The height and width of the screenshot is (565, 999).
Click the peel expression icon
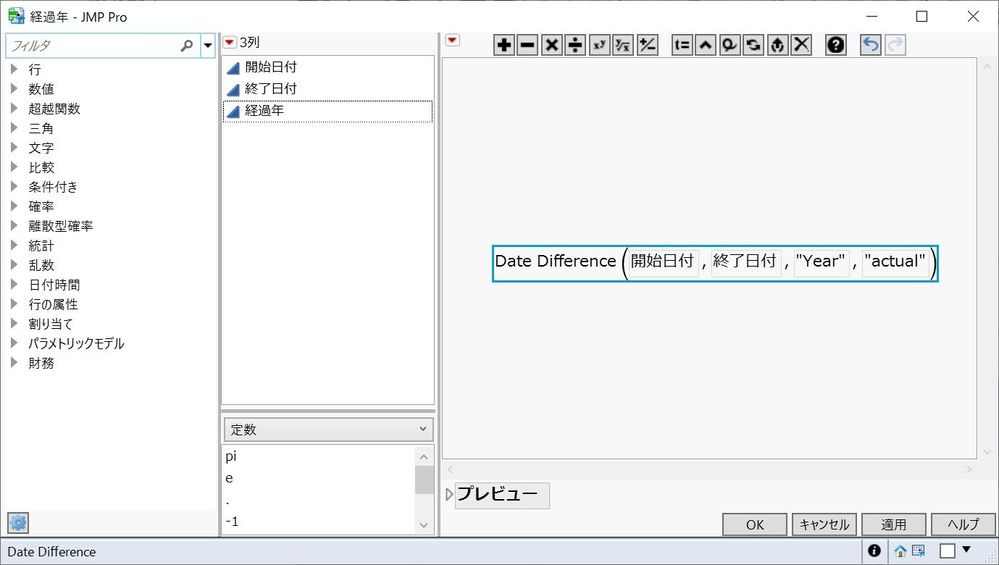[729, 45]
